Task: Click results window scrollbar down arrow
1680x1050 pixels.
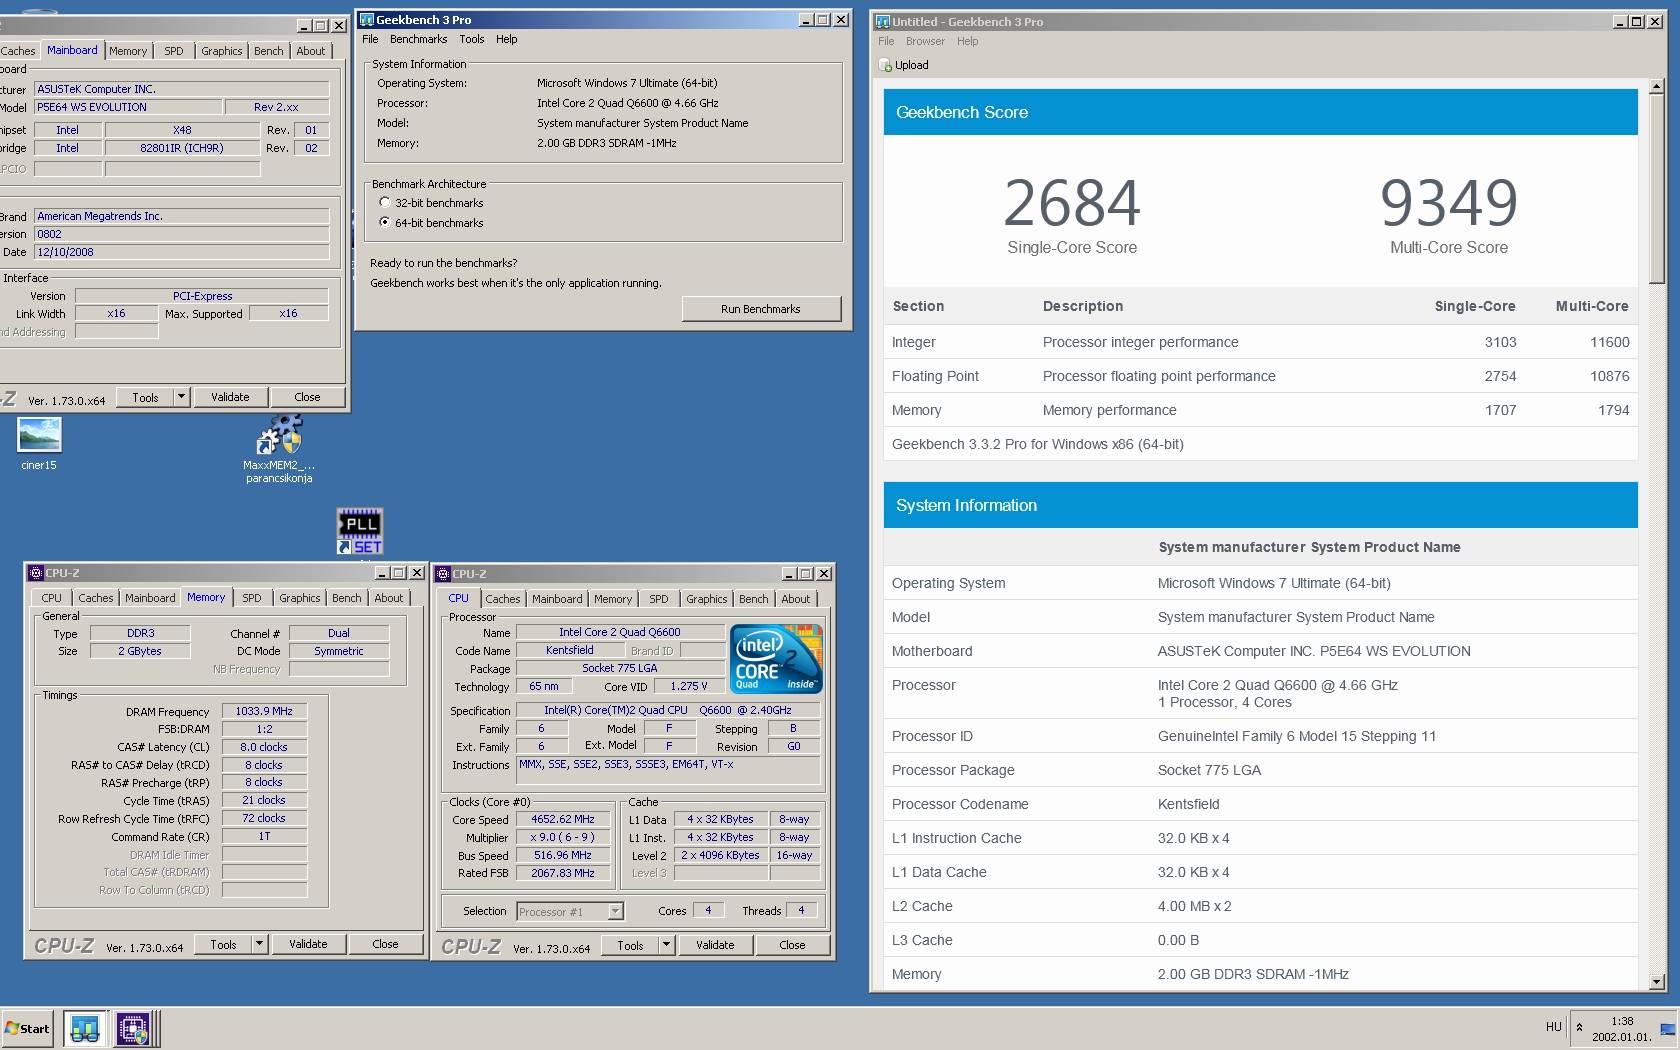Action: tap(1656, 982)
